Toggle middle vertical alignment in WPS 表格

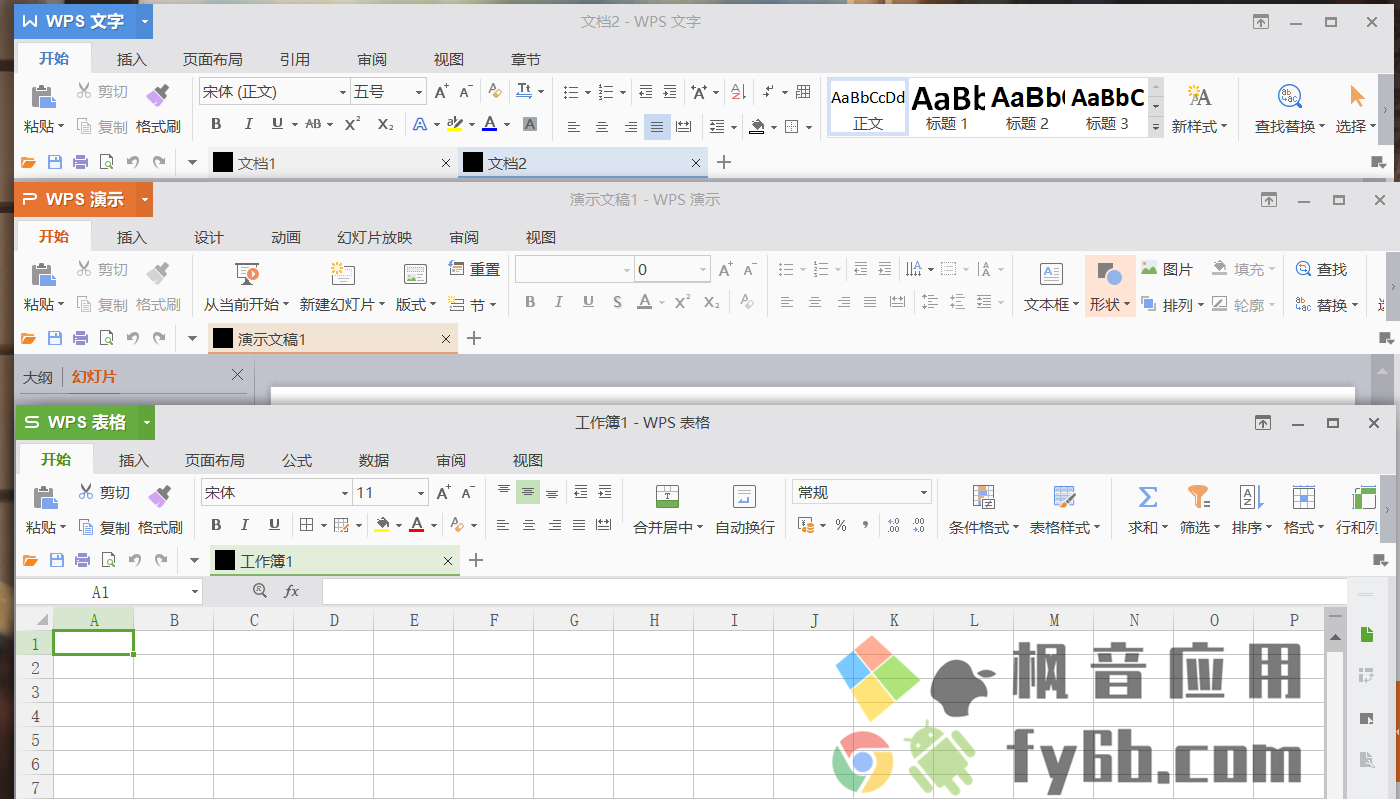(528, 492)
